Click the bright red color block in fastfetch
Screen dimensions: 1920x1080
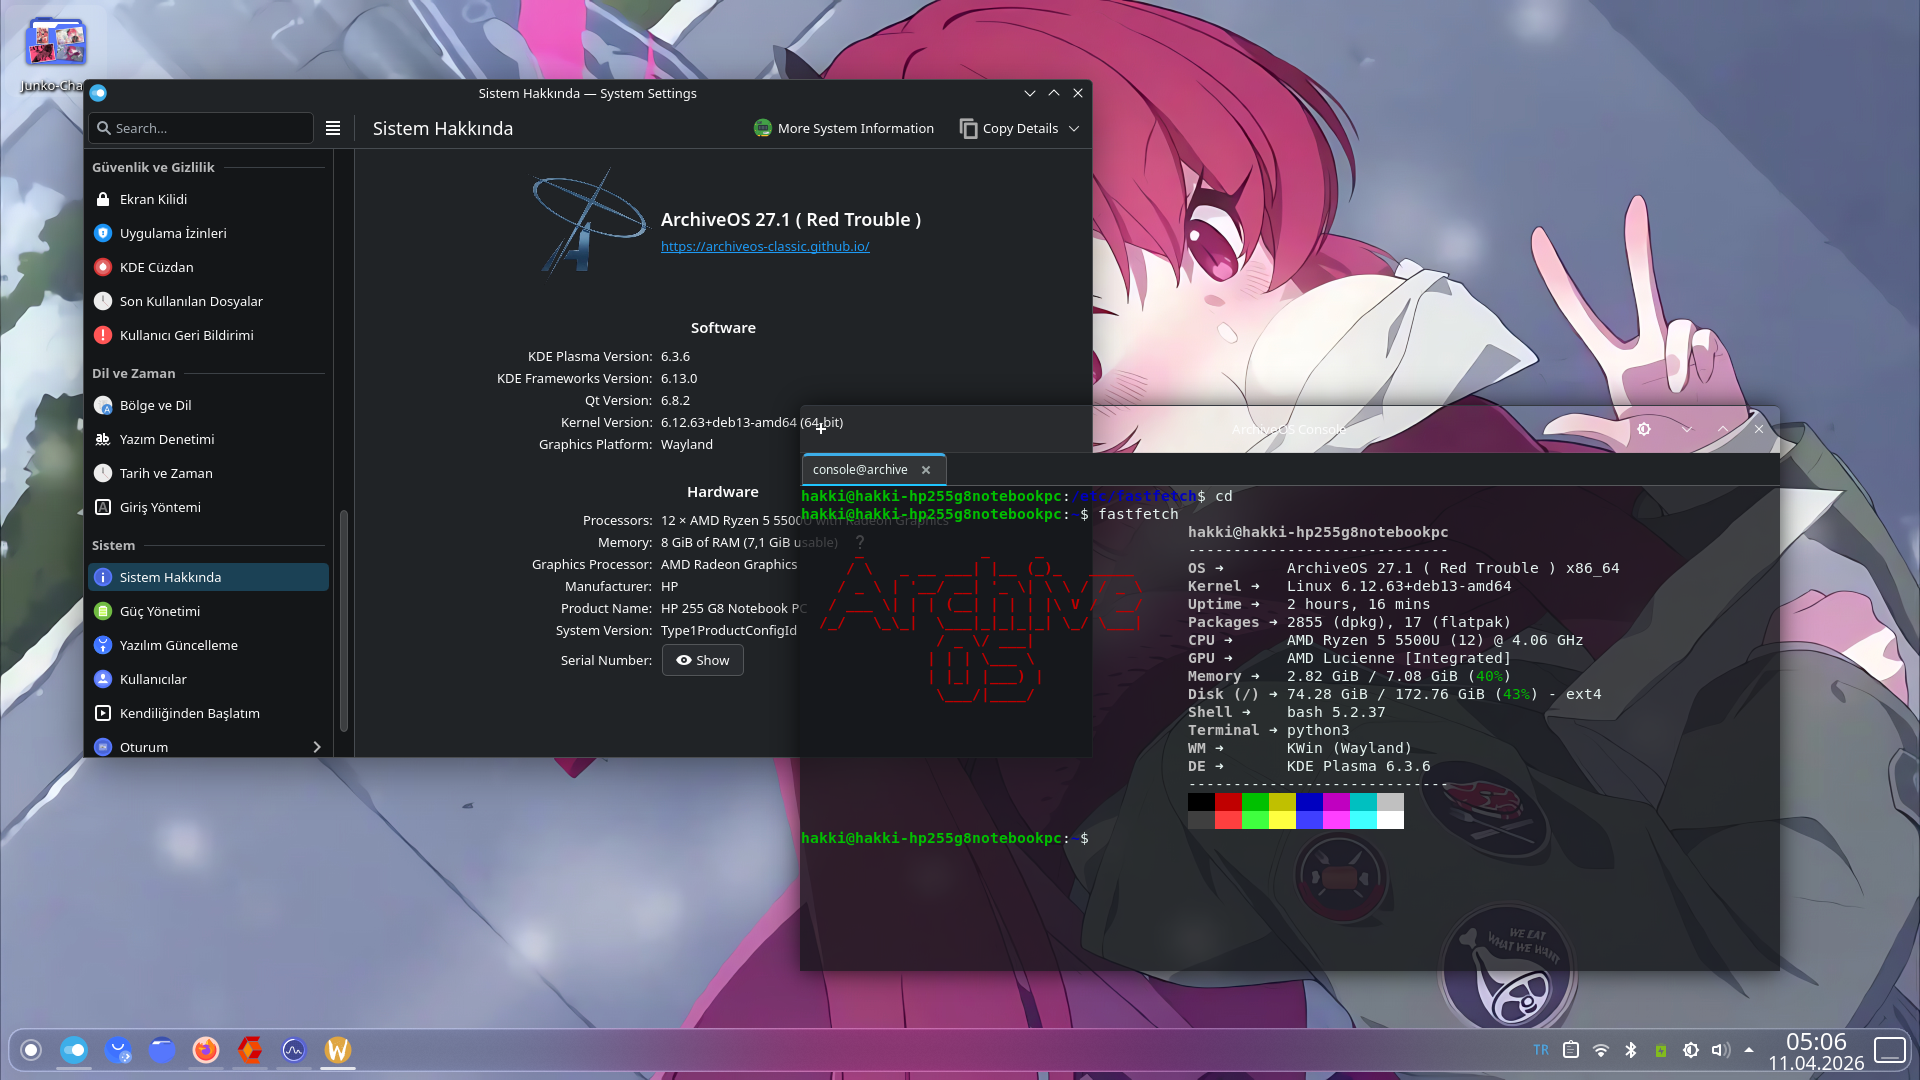(x=1228, y=820)
